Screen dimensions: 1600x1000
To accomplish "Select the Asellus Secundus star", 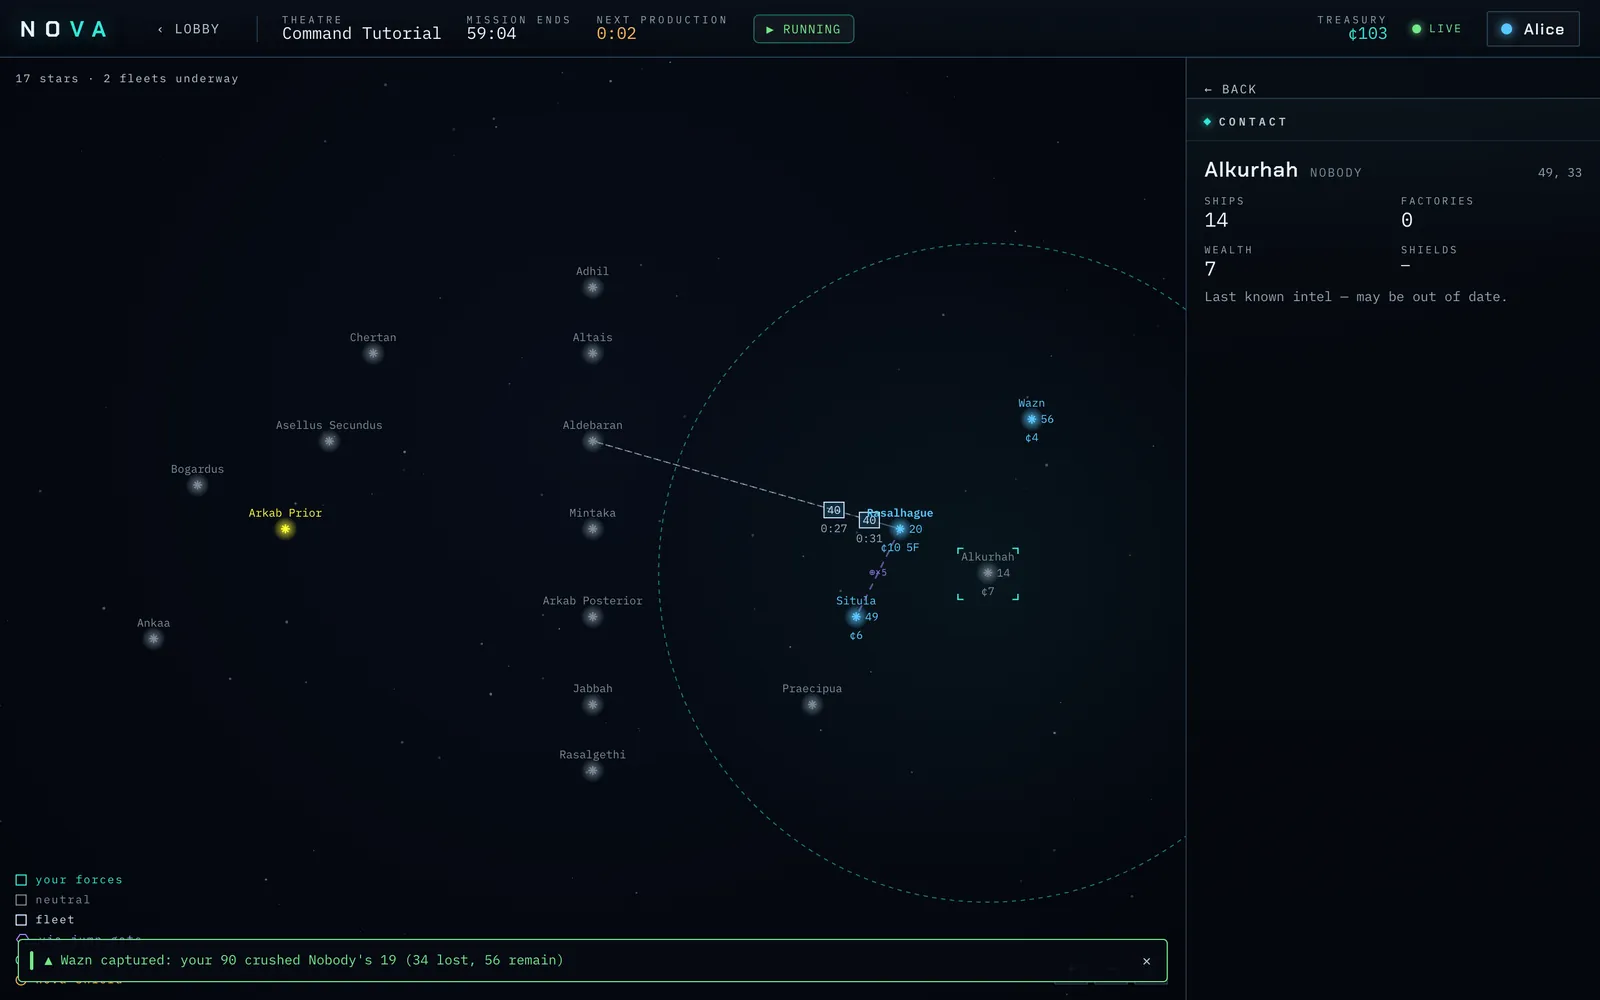I will point(329,442).
